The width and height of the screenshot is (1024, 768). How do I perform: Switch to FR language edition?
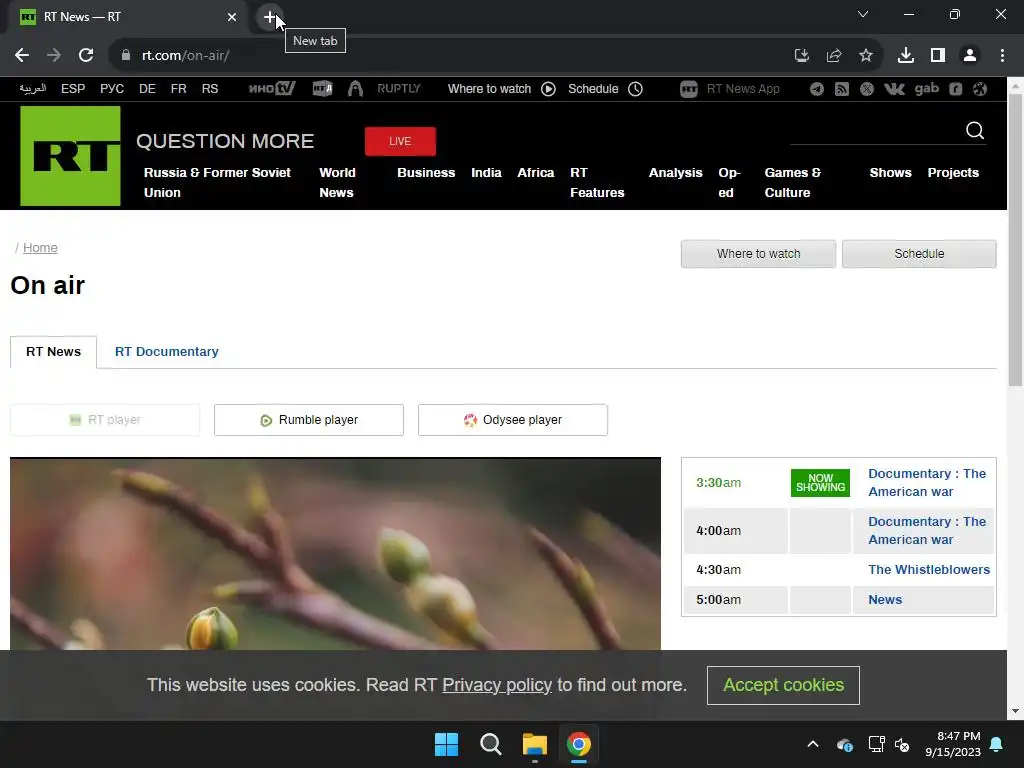pyautogui.click(x=178, y=89)
